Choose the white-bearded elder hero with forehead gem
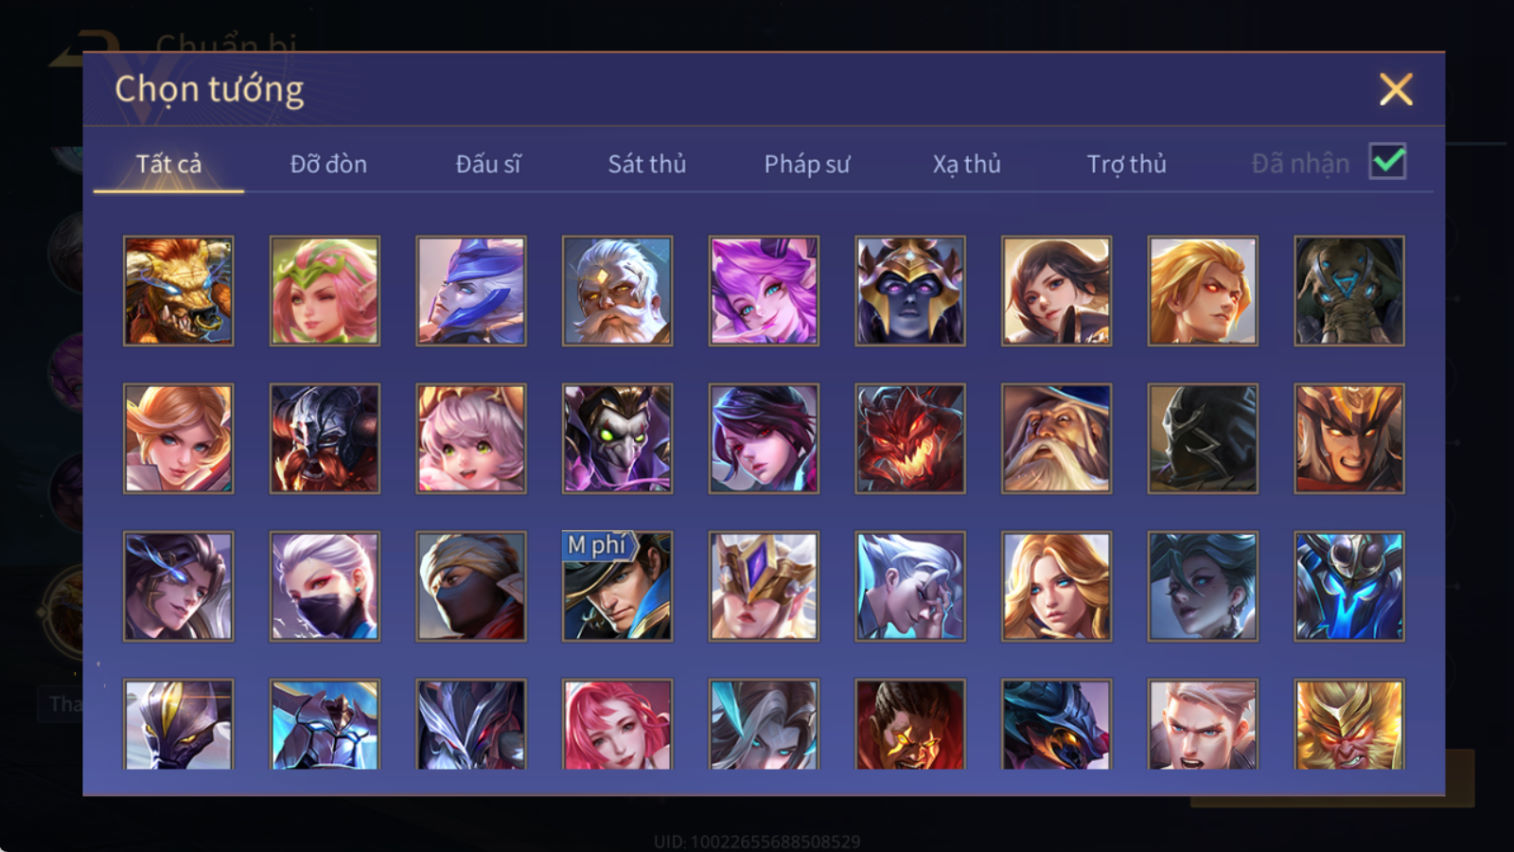The width and height of the screenshot is (1514, 852). point(617,291)
